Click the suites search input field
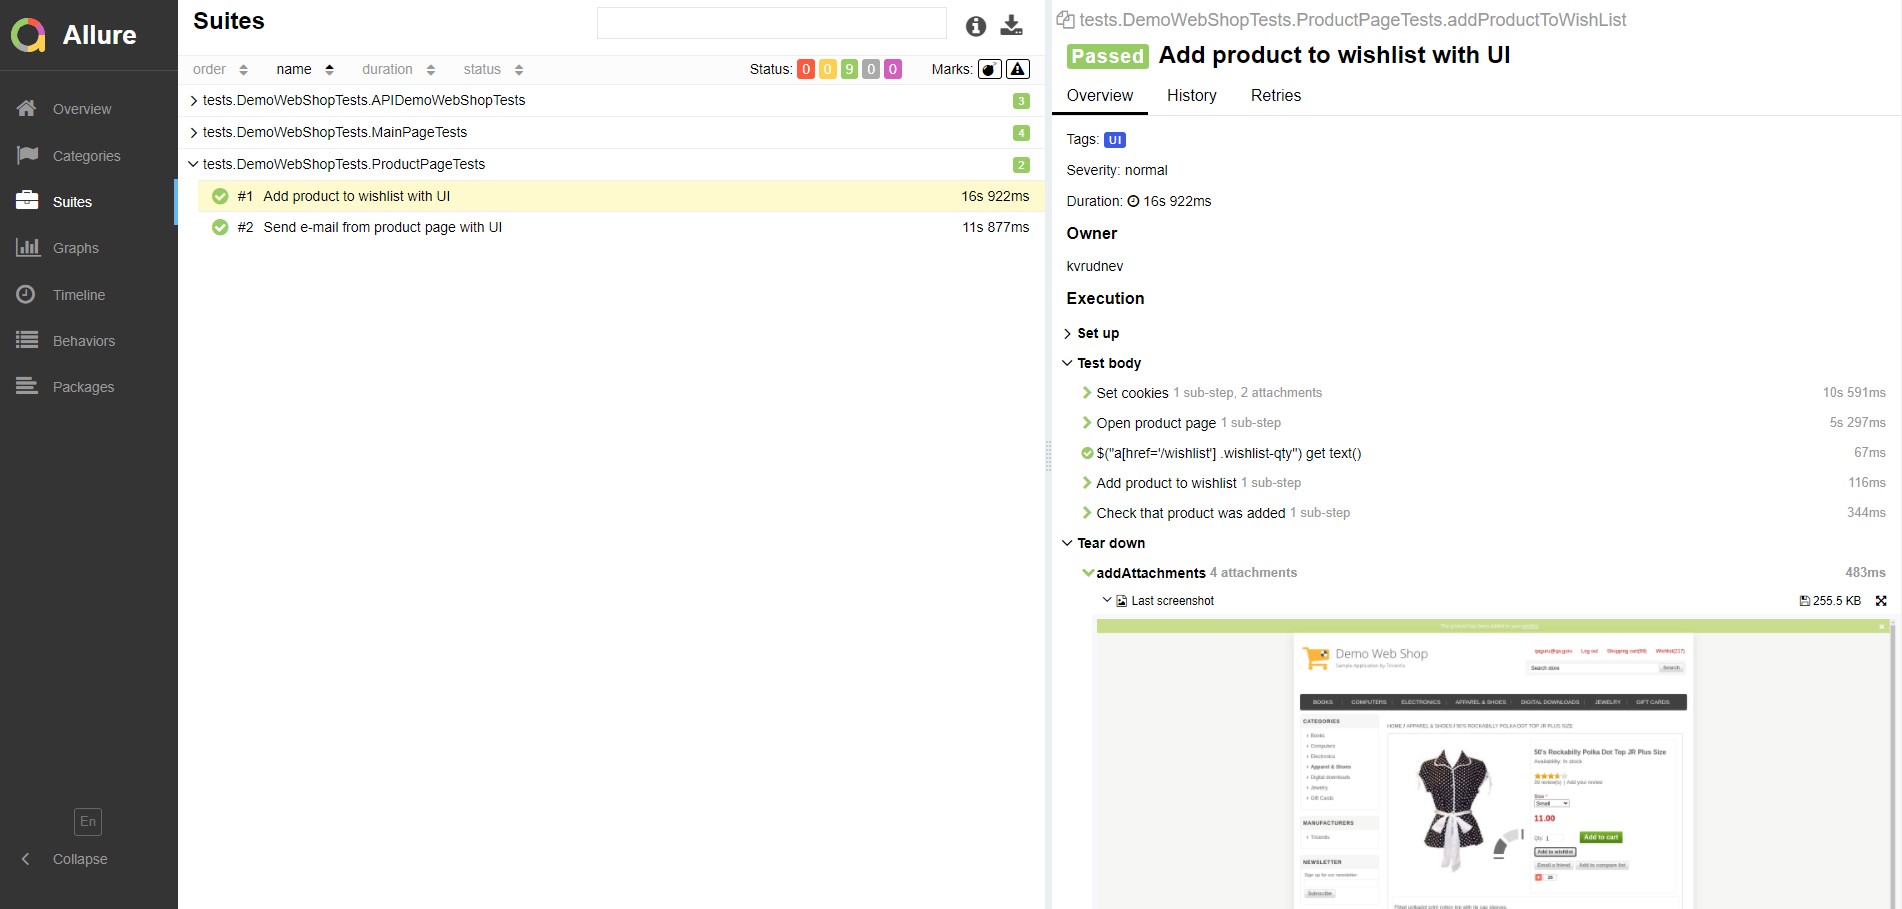The width and height of the screenshot is (1902, 909). [771, 21]
